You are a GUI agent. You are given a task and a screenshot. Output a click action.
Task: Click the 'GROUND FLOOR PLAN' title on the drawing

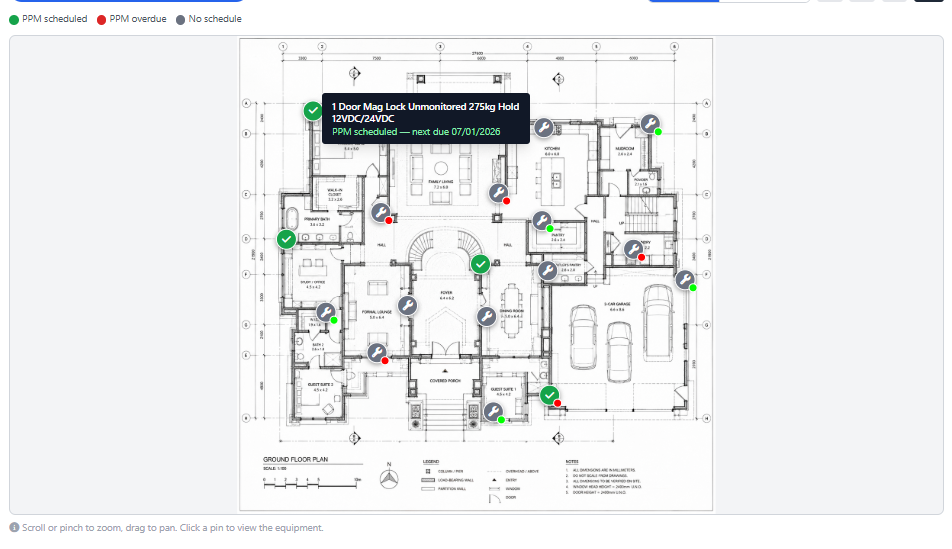tap(295, 459)
